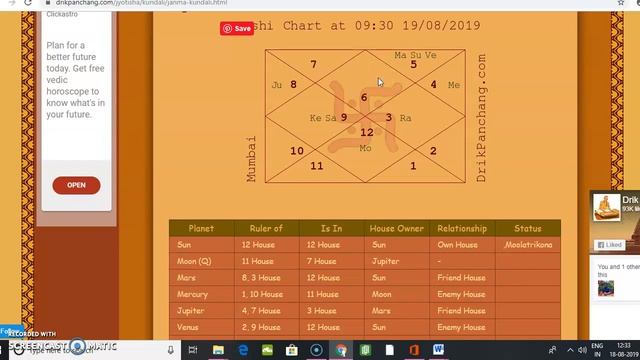Click the padlock site security icon

click(x=48, y=2)
